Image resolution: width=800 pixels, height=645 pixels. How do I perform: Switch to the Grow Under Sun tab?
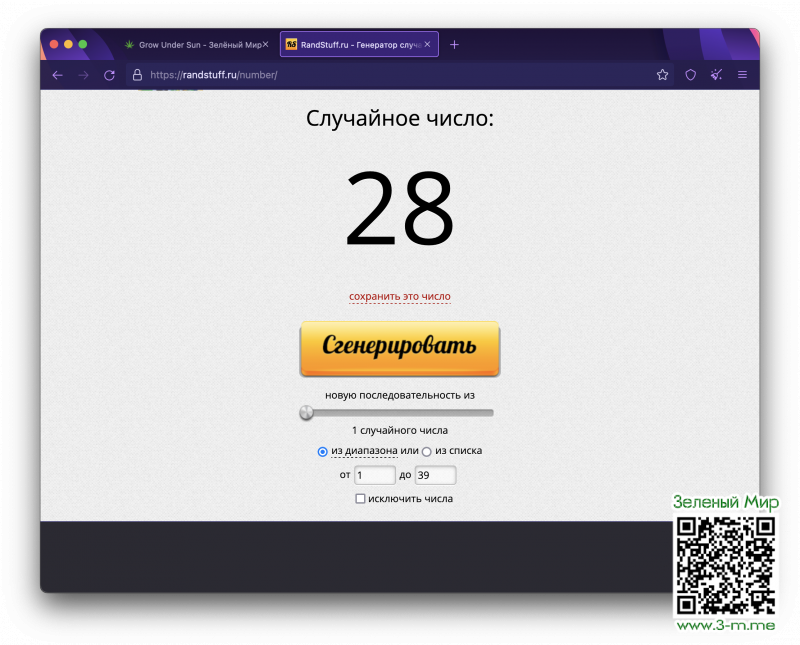tap(190, 45)
